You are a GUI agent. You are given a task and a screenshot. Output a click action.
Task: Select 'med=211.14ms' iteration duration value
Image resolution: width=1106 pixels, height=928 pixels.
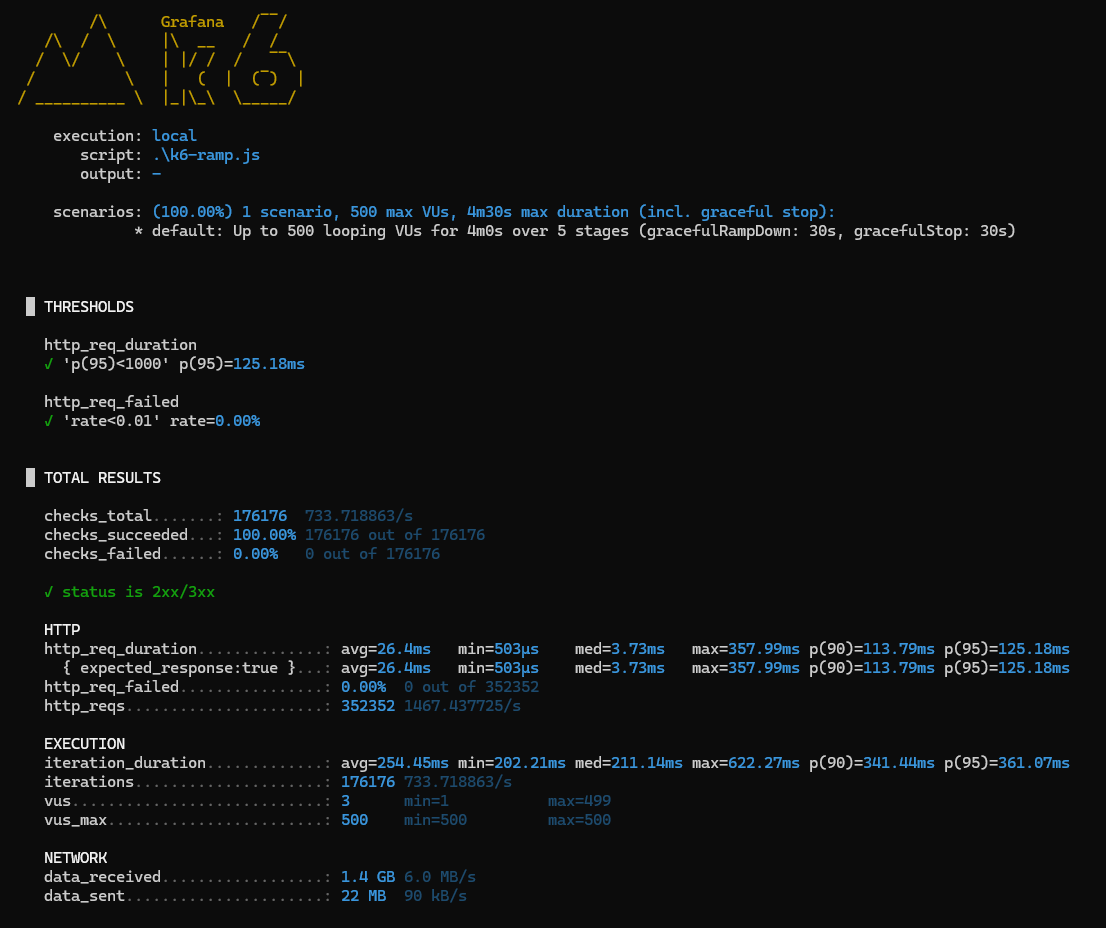(x=628, y=763)
